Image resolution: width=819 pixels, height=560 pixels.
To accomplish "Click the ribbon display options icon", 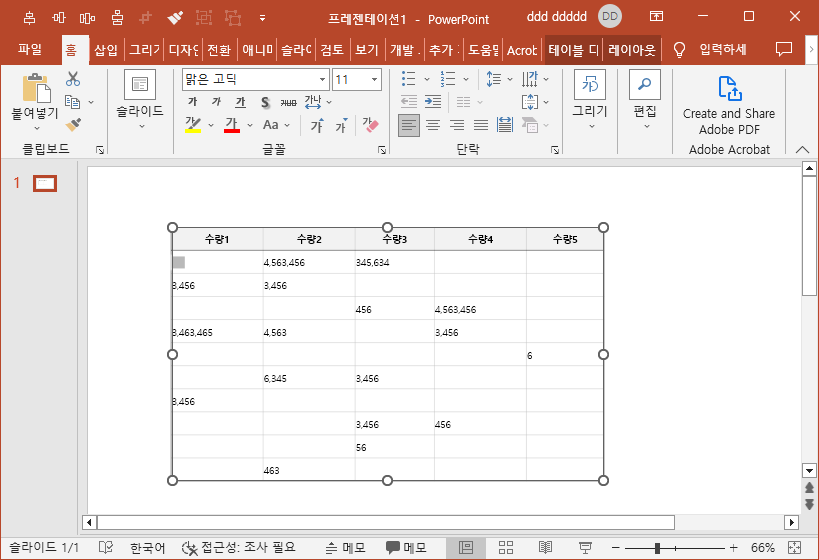I will [657, 16].
